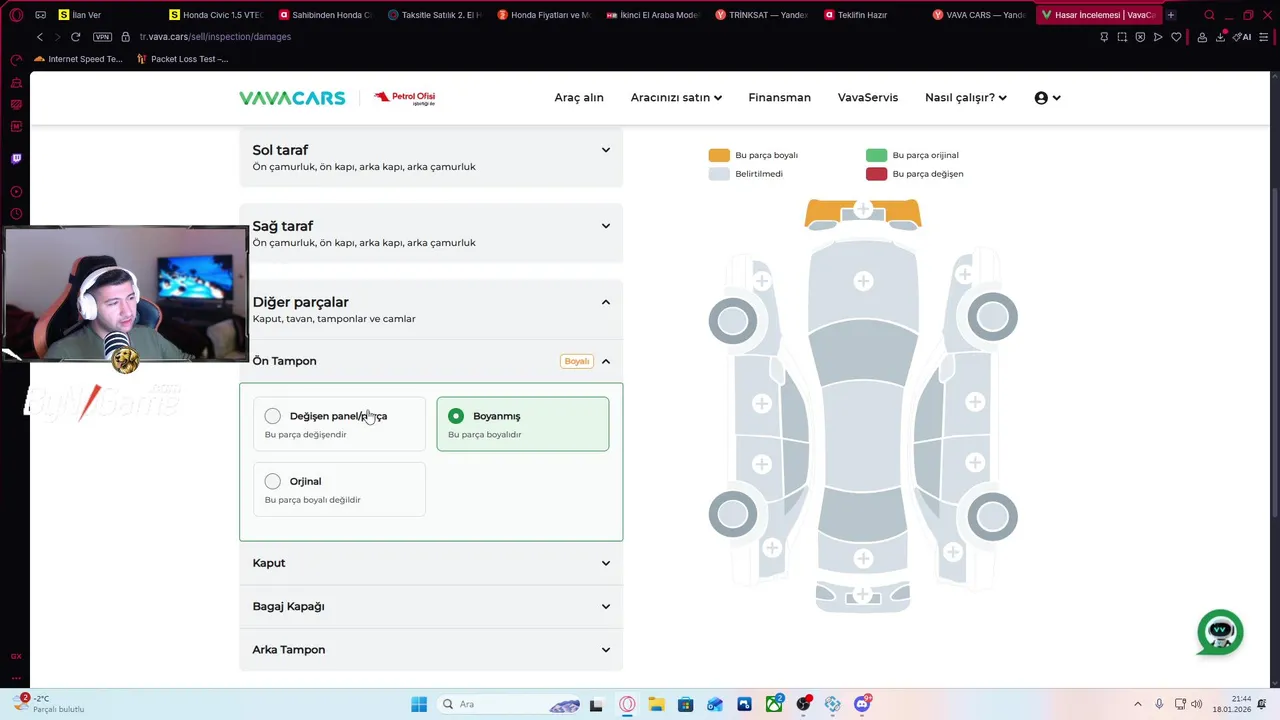This screenshot has height=720, width=1280.
Task: Click the orange 'Bu parça boyalı' legend swatch
Action: 719,155
